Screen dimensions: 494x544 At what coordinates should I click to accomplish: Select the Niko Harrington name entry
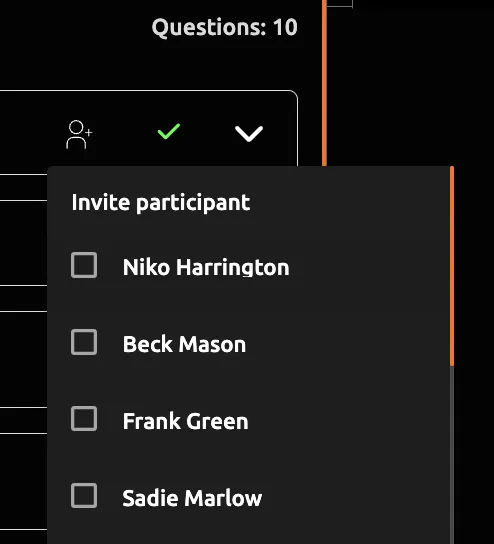[206, 267]
